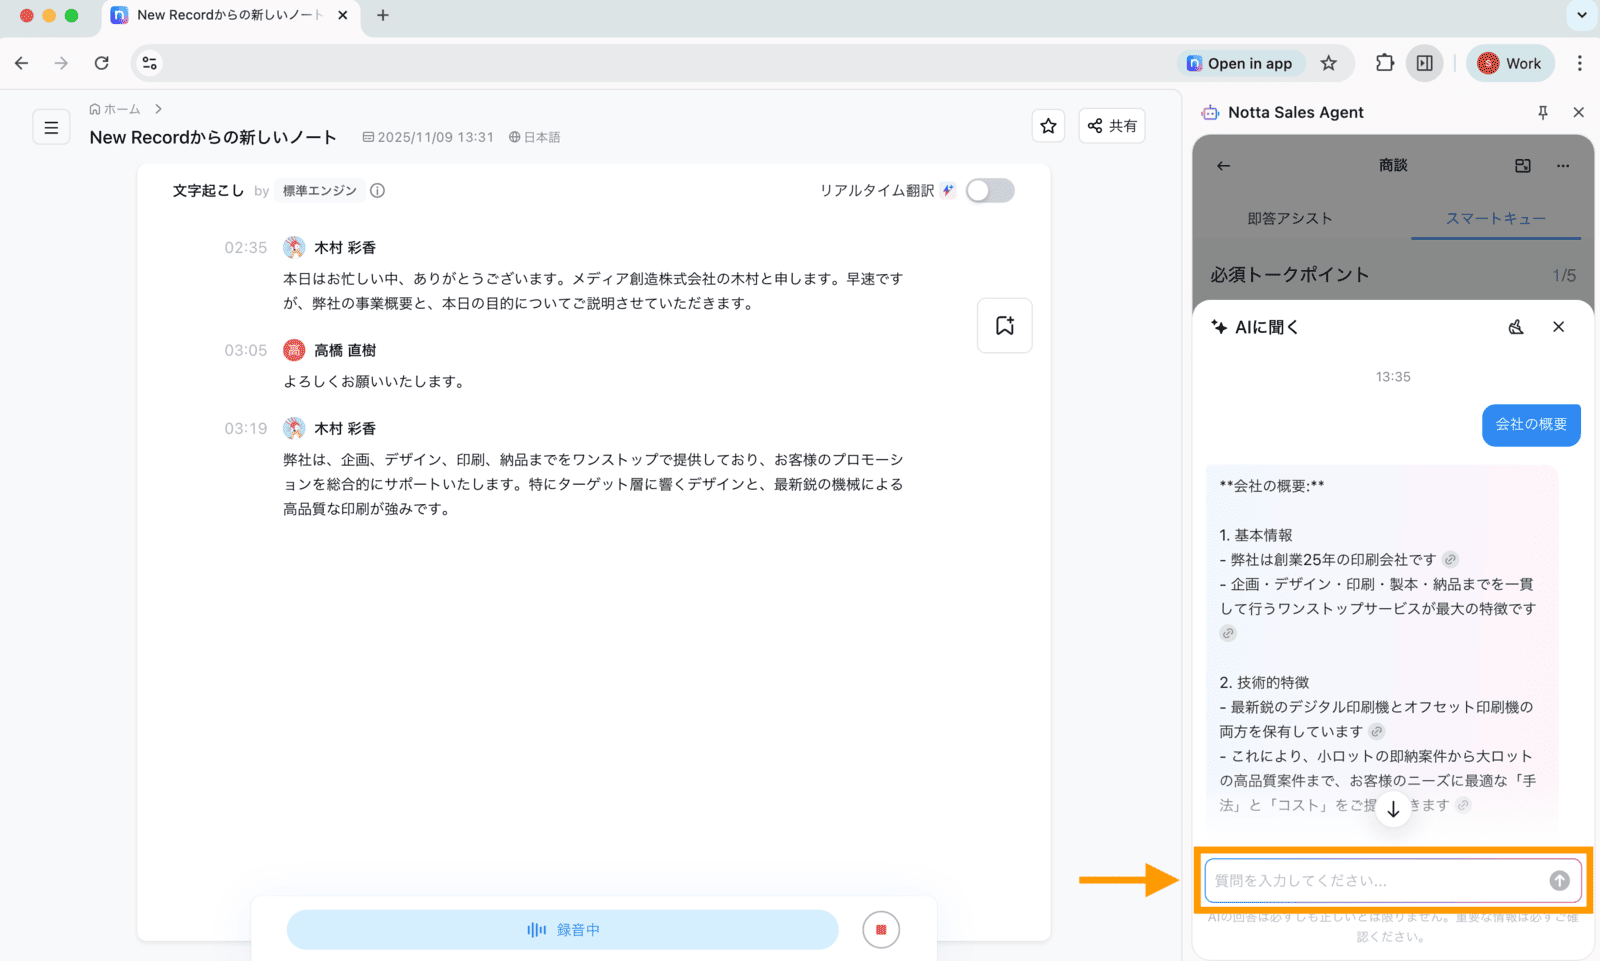
Task: Close the Notta Sales Agent panel
Action: [1579, 113]
